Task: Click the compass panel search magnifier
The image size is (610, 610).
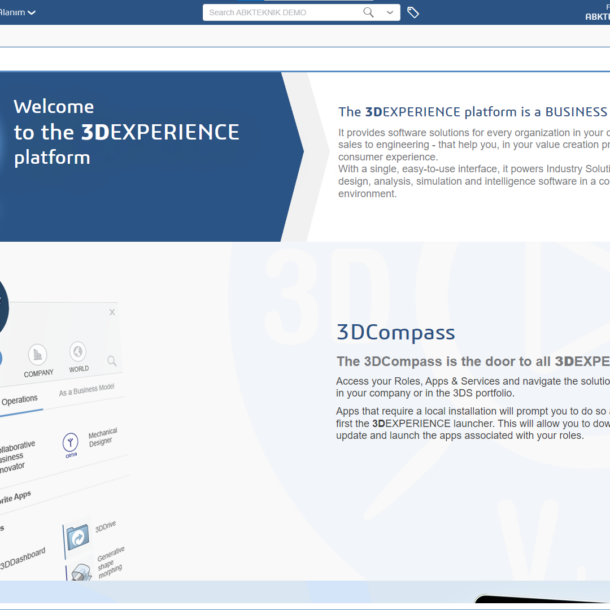Action: pyautogui.click(x=112, y=361)
